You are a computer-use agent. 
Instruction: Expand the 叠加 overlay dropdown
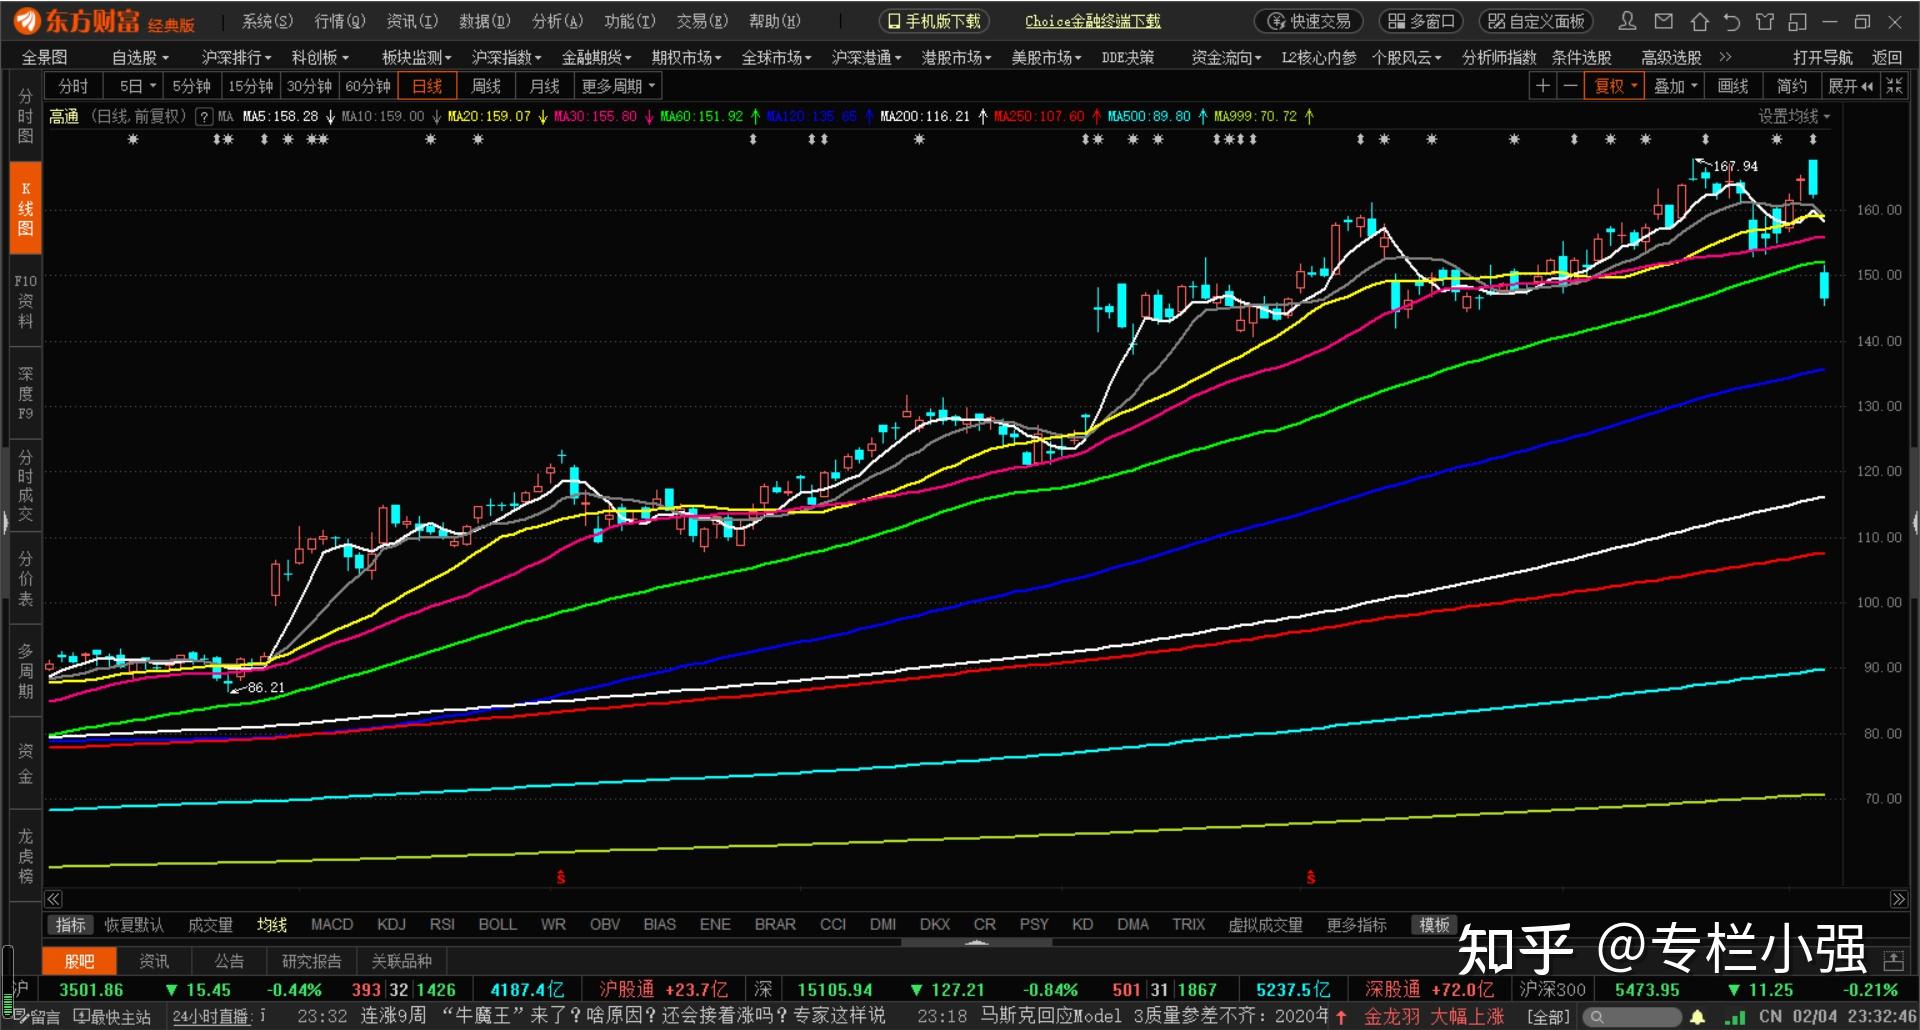1675,86
